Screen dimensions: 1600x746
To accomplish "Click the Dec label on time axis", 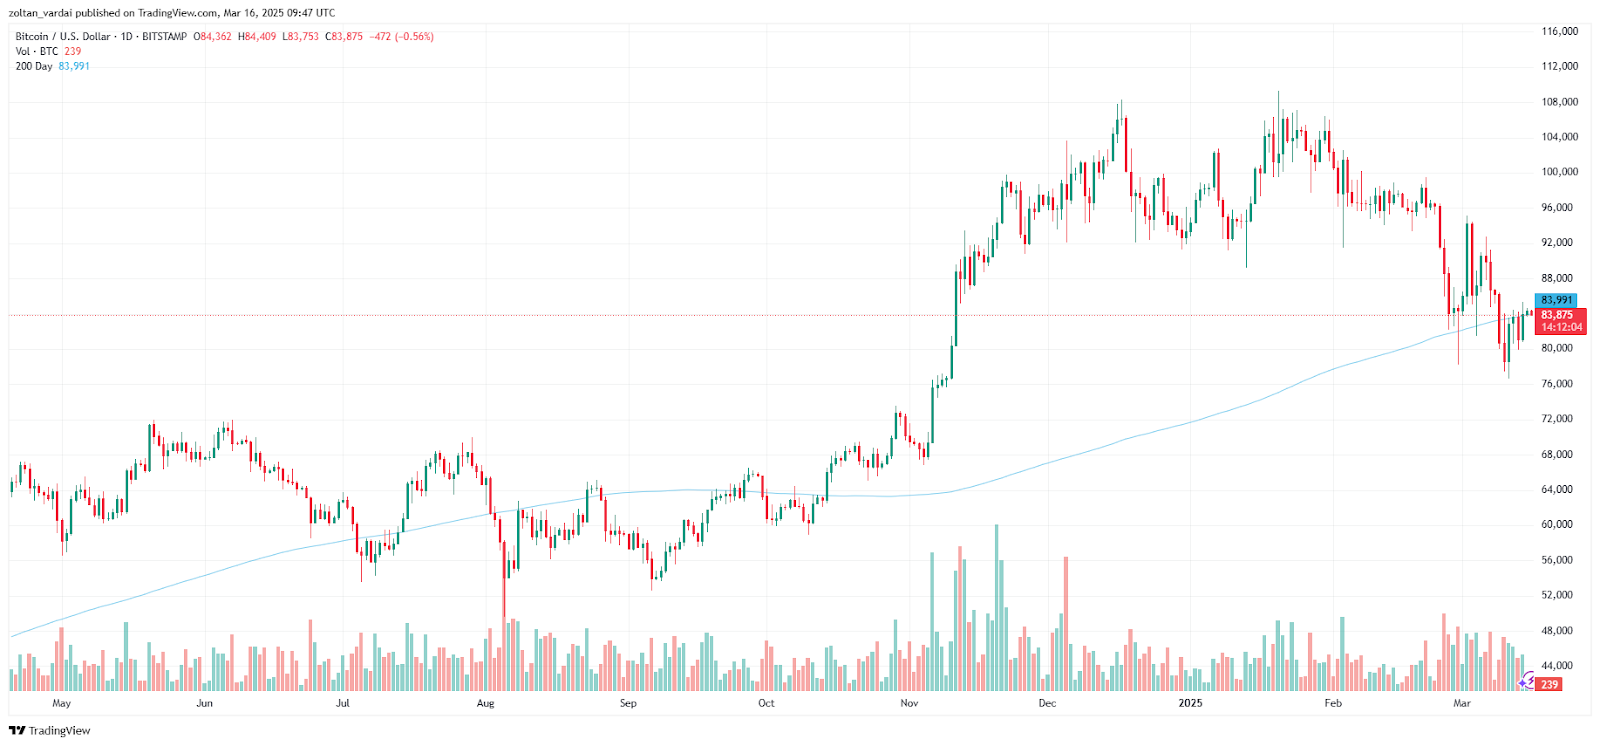I will pyautogui.click(x=1047, y=704).
